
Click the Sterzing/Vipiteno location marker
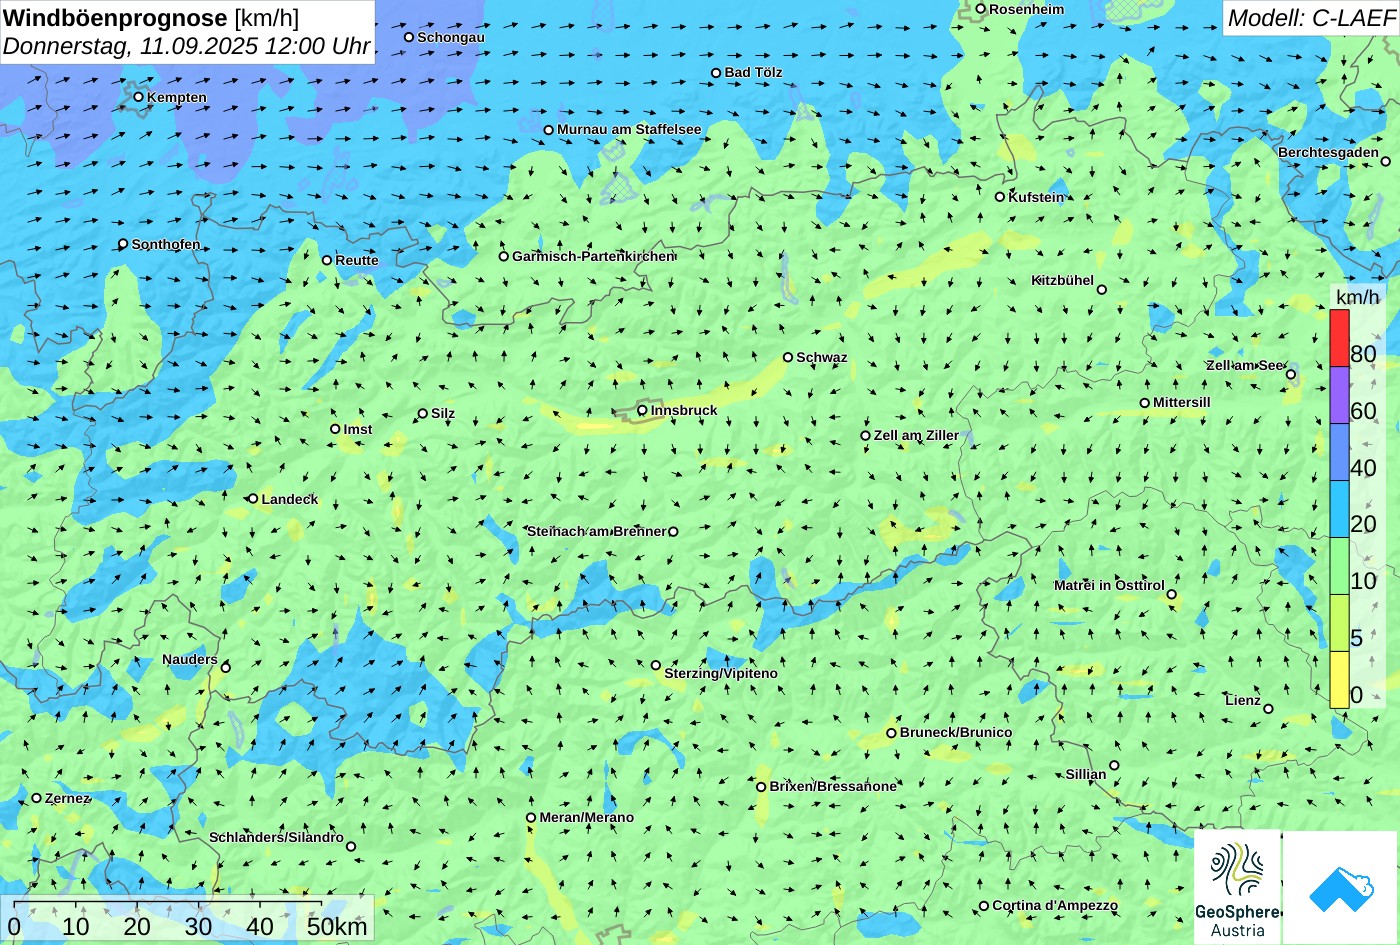[656, 665]
